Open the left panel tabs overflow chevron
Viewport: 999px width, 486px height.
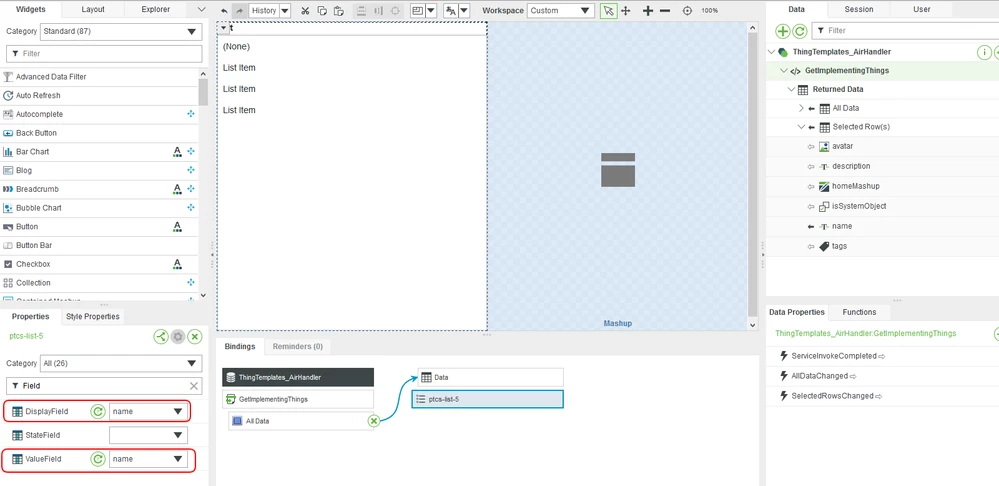click(202, 10)
